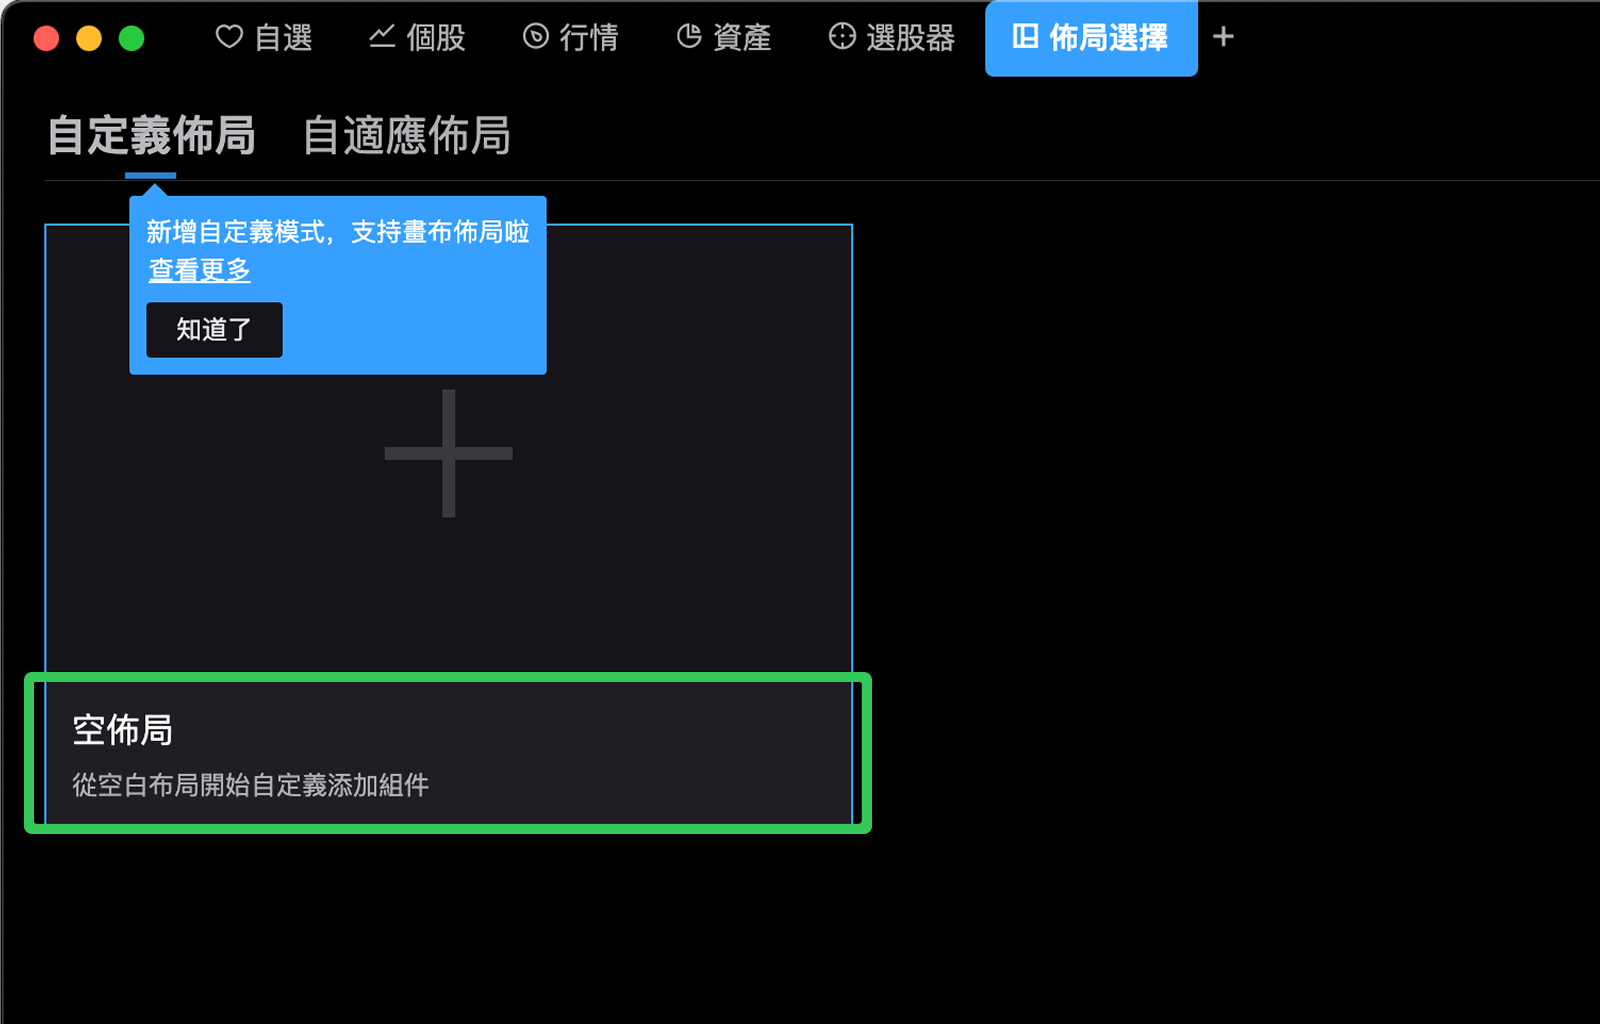Open the 查看更多 link in the tooltip

tap(199, 270)
